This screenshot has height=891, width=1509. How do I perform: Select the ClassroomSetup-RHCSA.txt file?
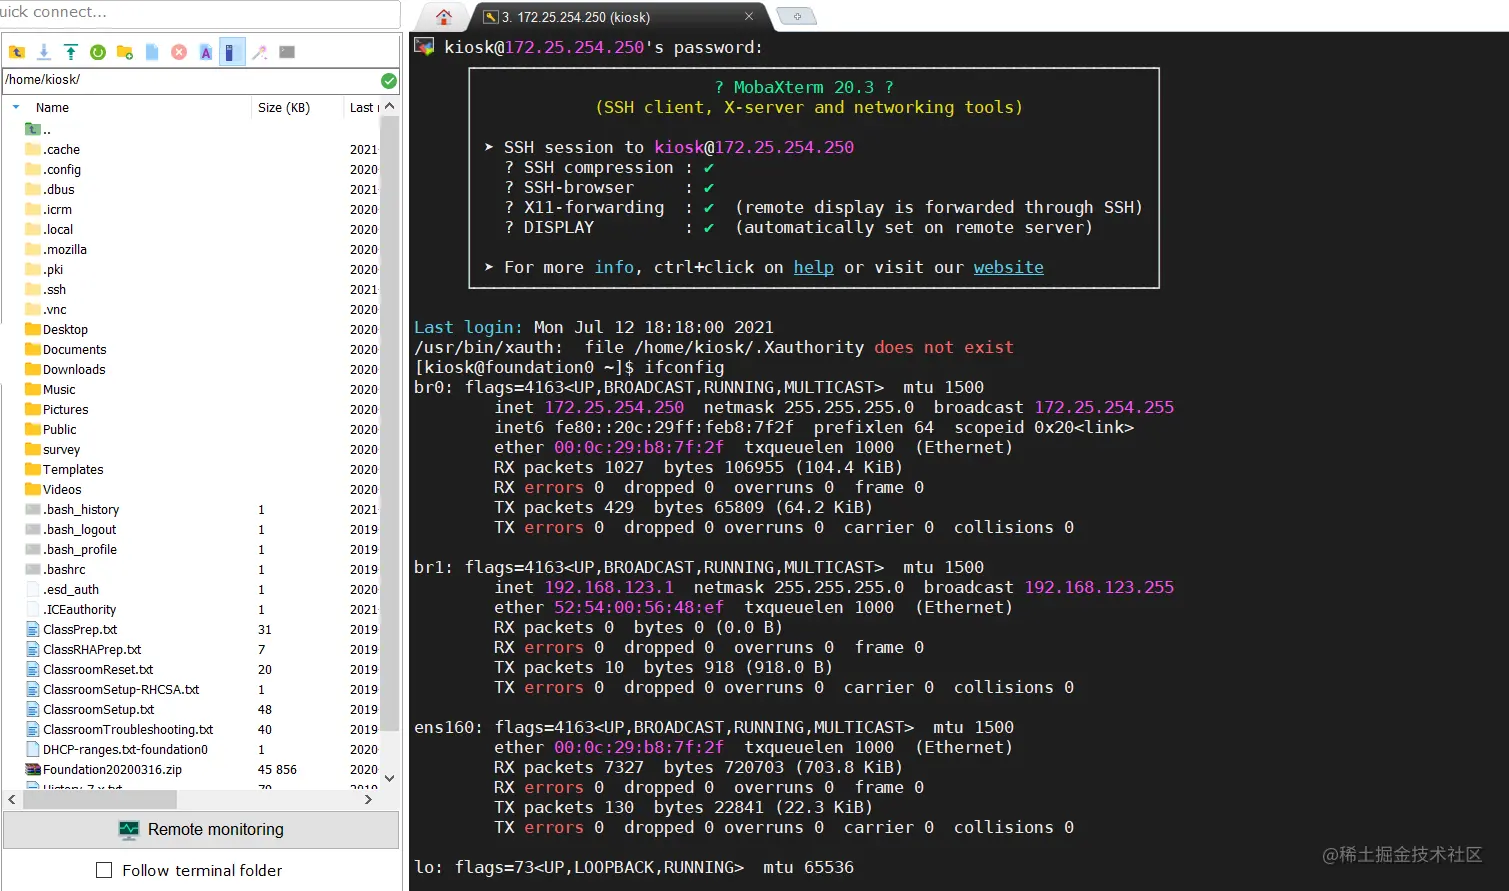112,689
